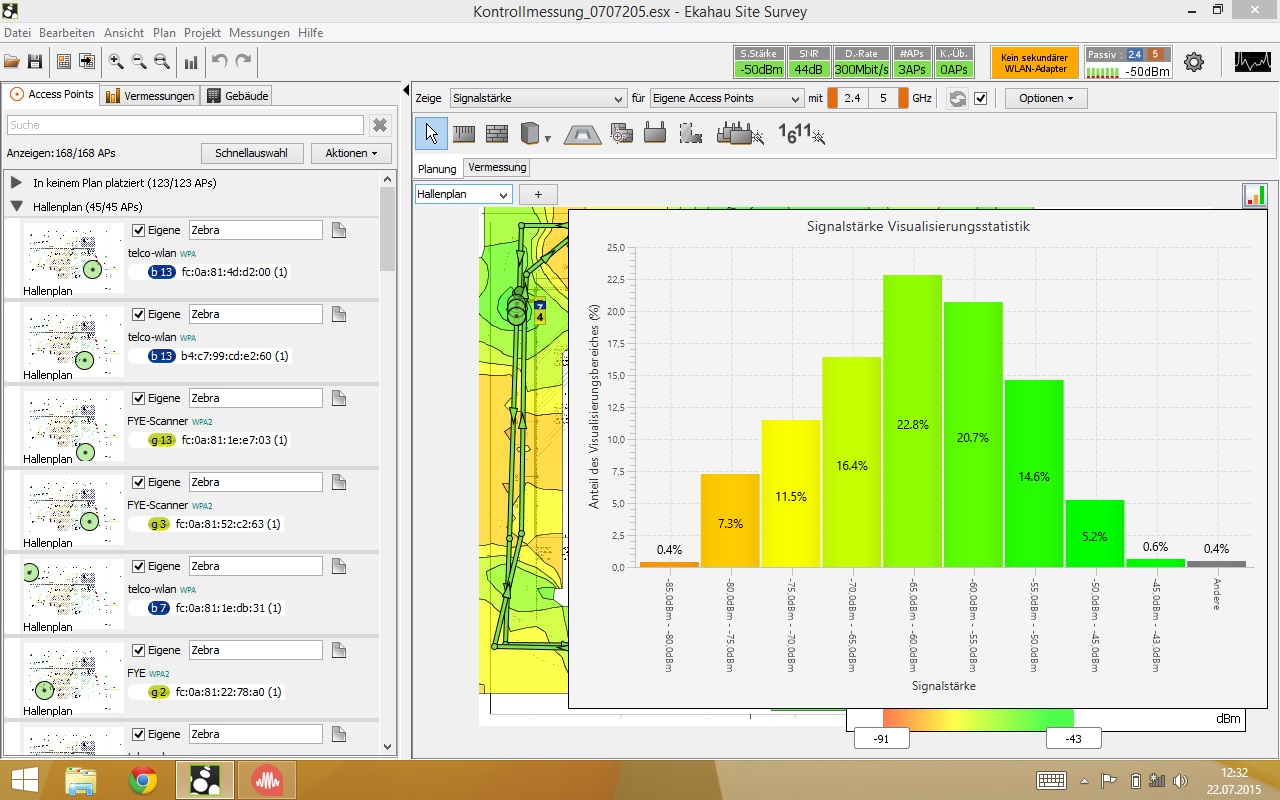Click the Schnellauswahl button
Image resolution: width=1280 pixels, height=800 pixels.
(x=251, y=153)
